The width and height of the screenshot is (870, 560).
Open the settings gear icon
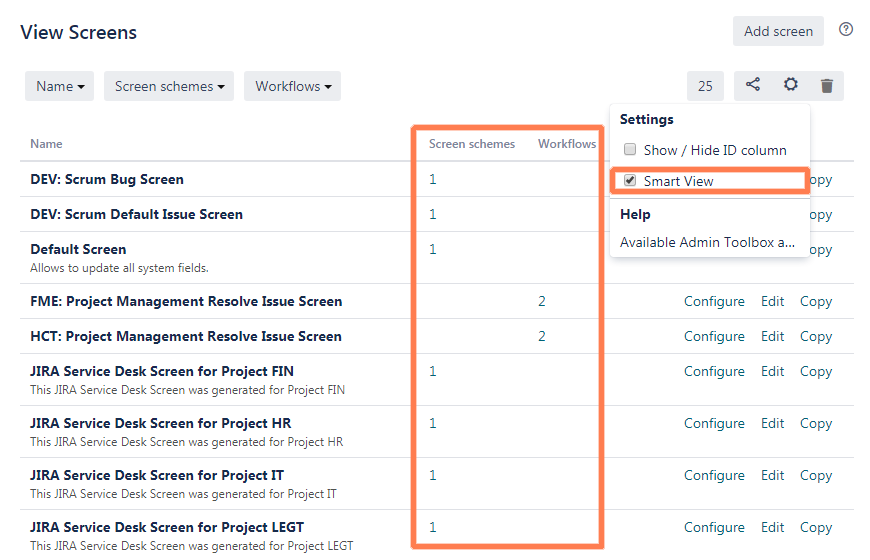coord(790,86)
